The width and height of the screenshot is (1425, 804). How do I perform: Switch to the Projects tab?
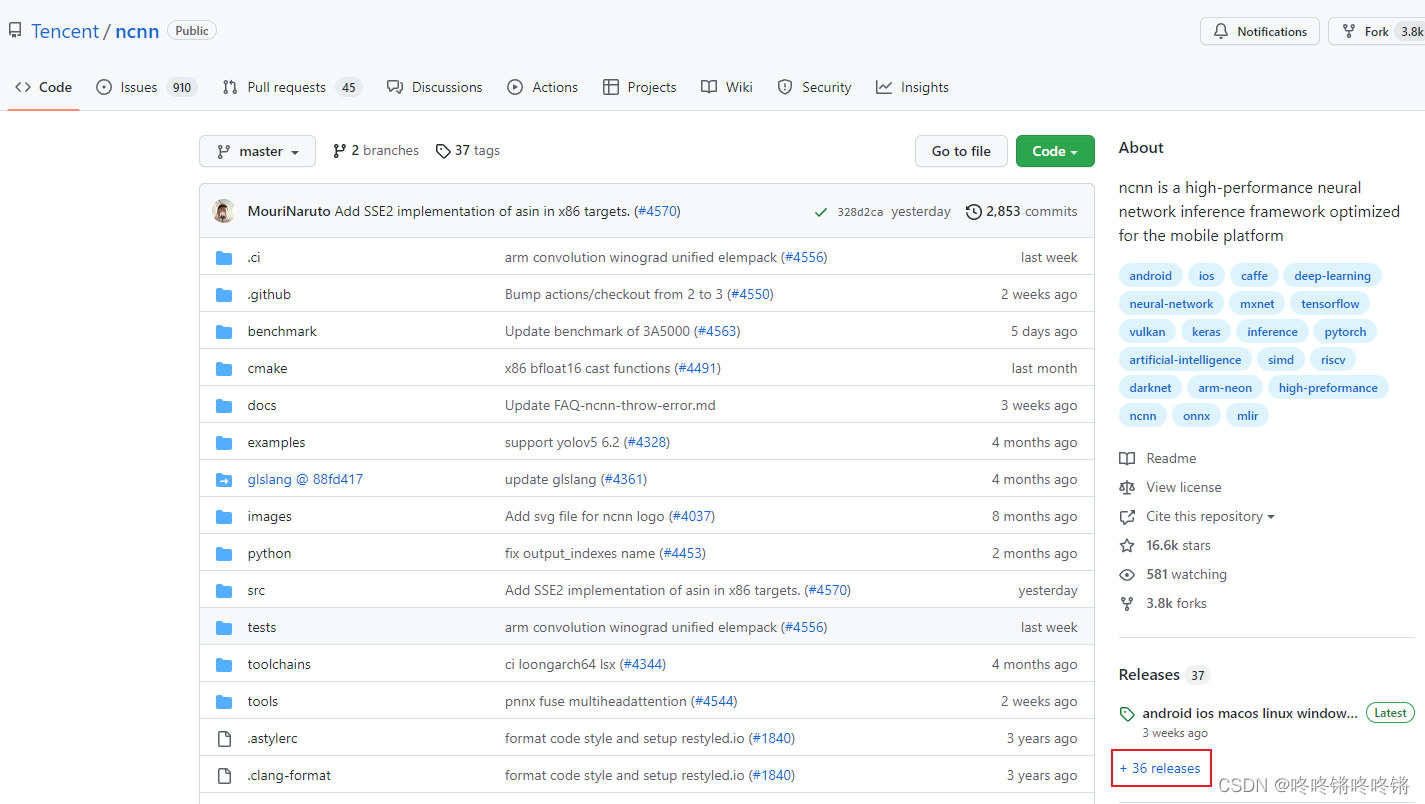[x=640, y=87]
